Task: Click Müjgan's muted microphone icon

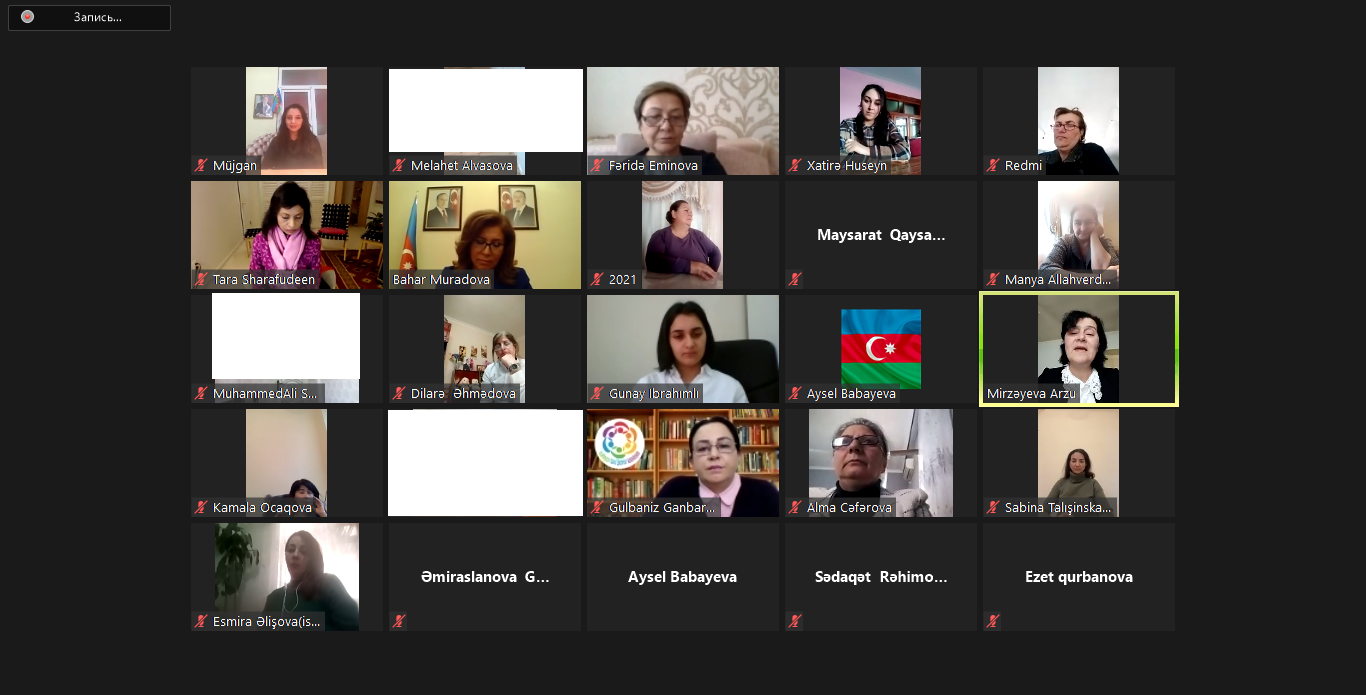Action: coord(201,166)
